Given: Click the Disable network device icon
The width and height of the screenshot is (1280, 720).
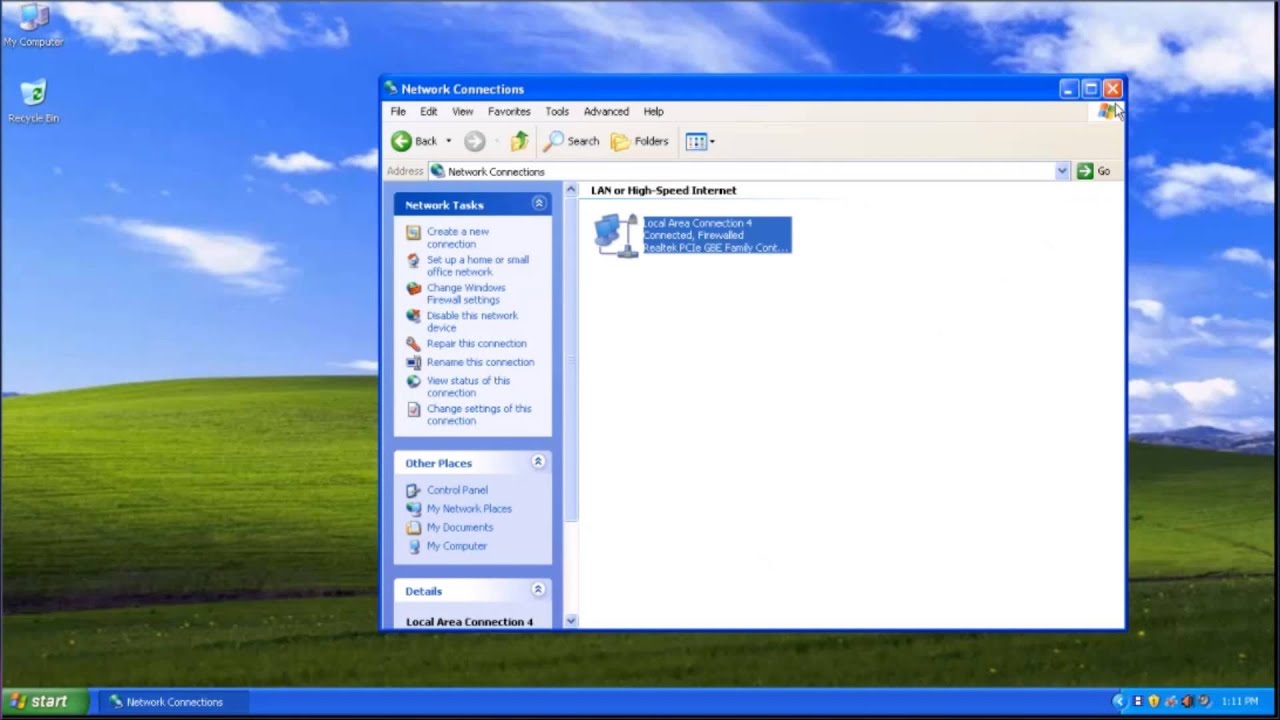Looking at the screenshot, I should pyautogui.click(x=413, y=316).
